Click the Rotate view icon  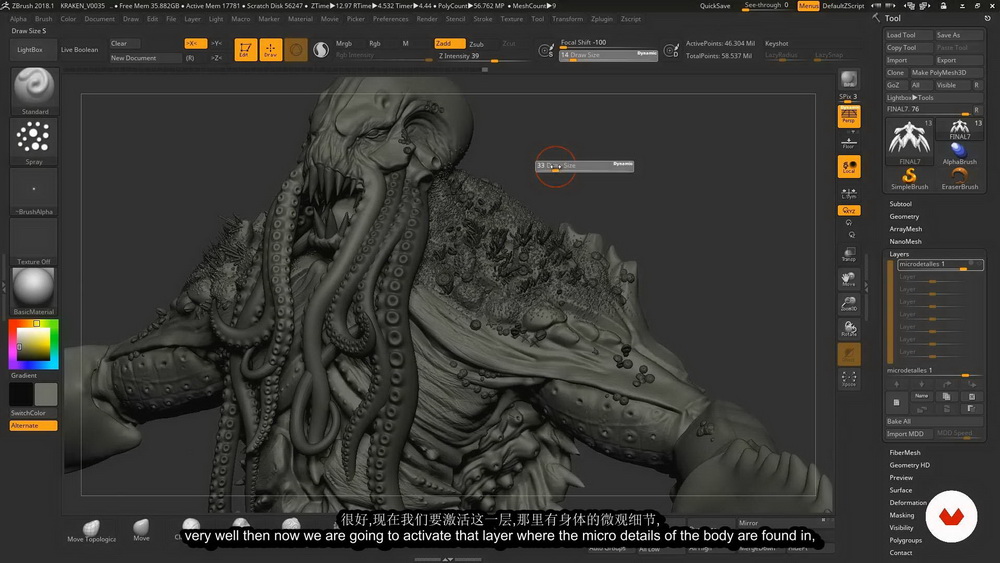coord(849,329)
